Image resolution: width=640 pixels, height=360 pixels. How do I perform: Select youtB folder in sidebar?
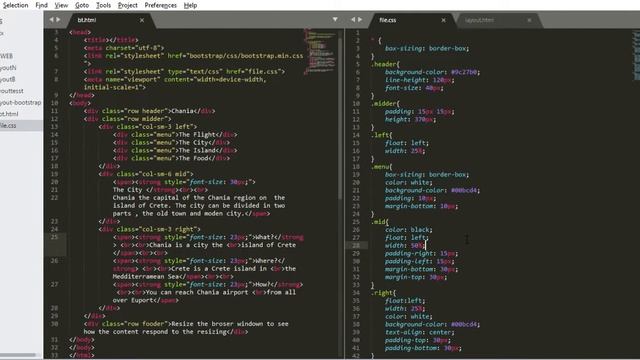(x=8, y=79)
